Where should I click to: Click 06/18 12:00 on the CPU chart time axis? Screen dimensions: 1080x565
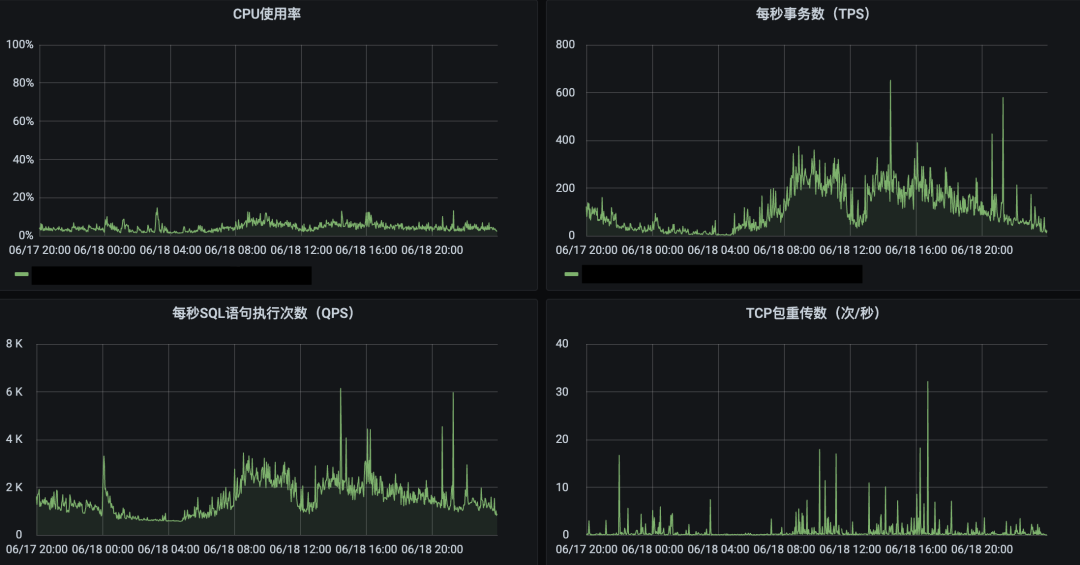click(x=301, y=250)
